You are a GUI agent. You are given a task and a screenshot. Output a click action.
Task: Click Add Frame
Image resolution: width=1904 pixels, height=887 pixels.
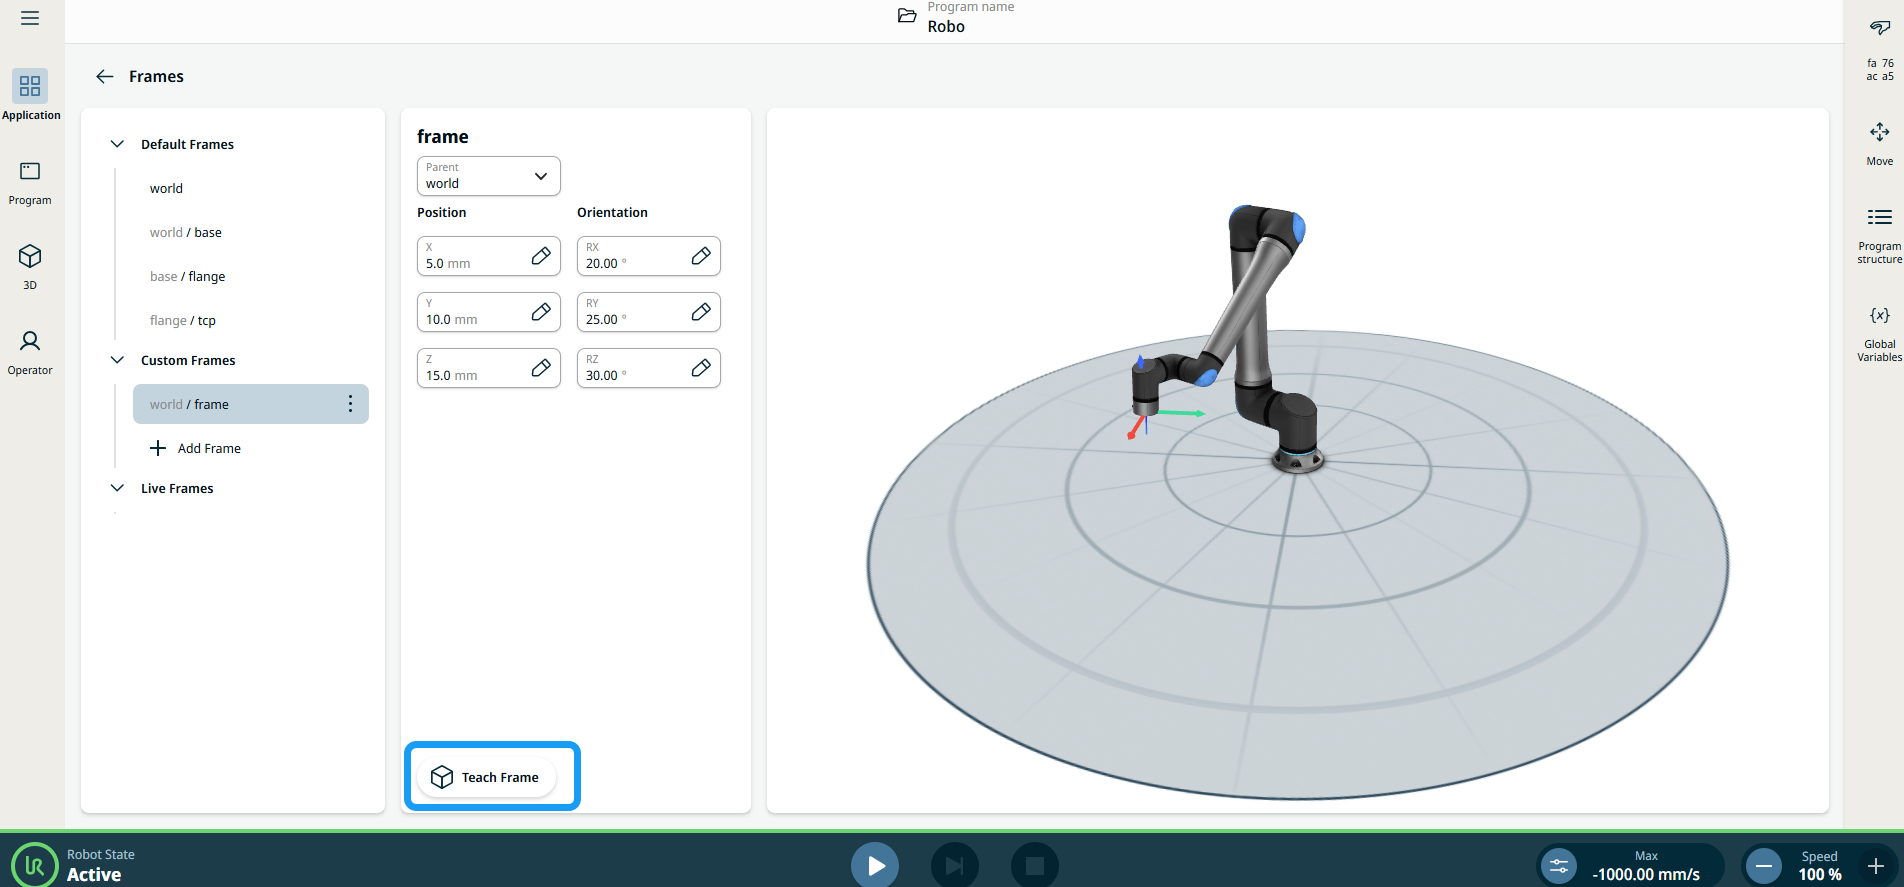point(196,448)
